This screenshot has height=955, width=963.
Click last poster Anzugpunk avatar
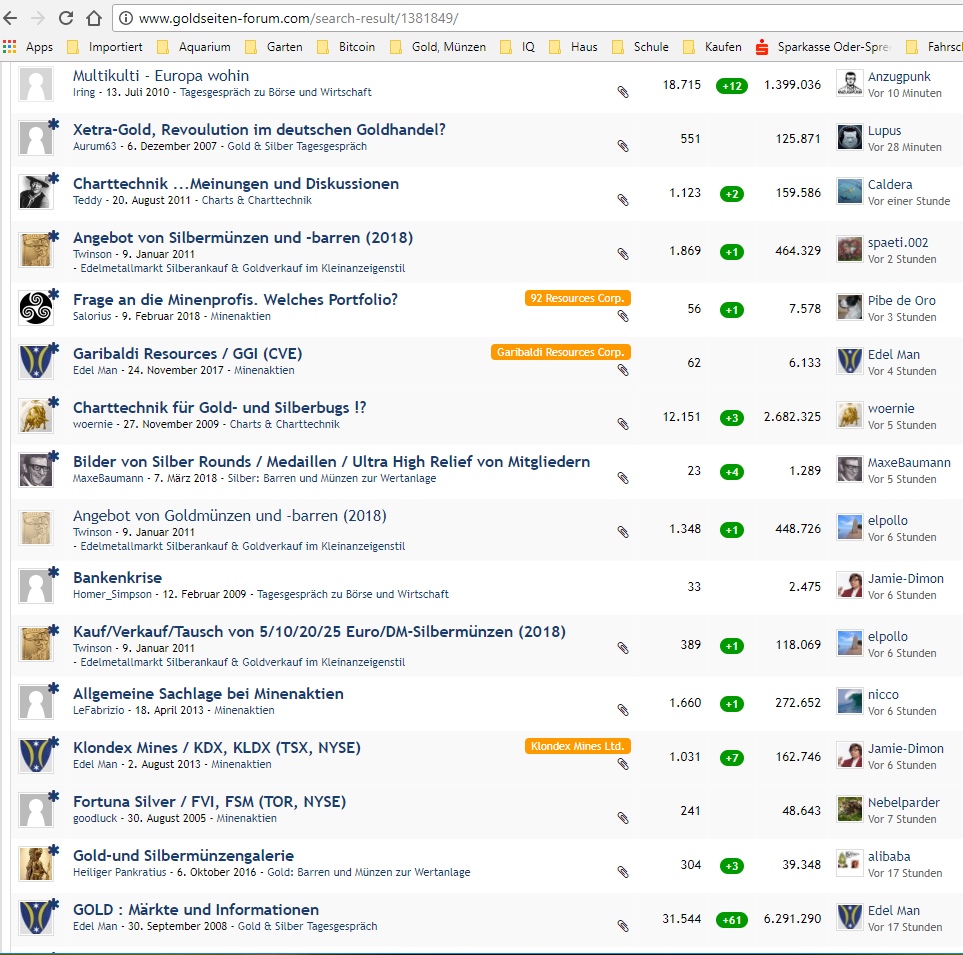849,84
